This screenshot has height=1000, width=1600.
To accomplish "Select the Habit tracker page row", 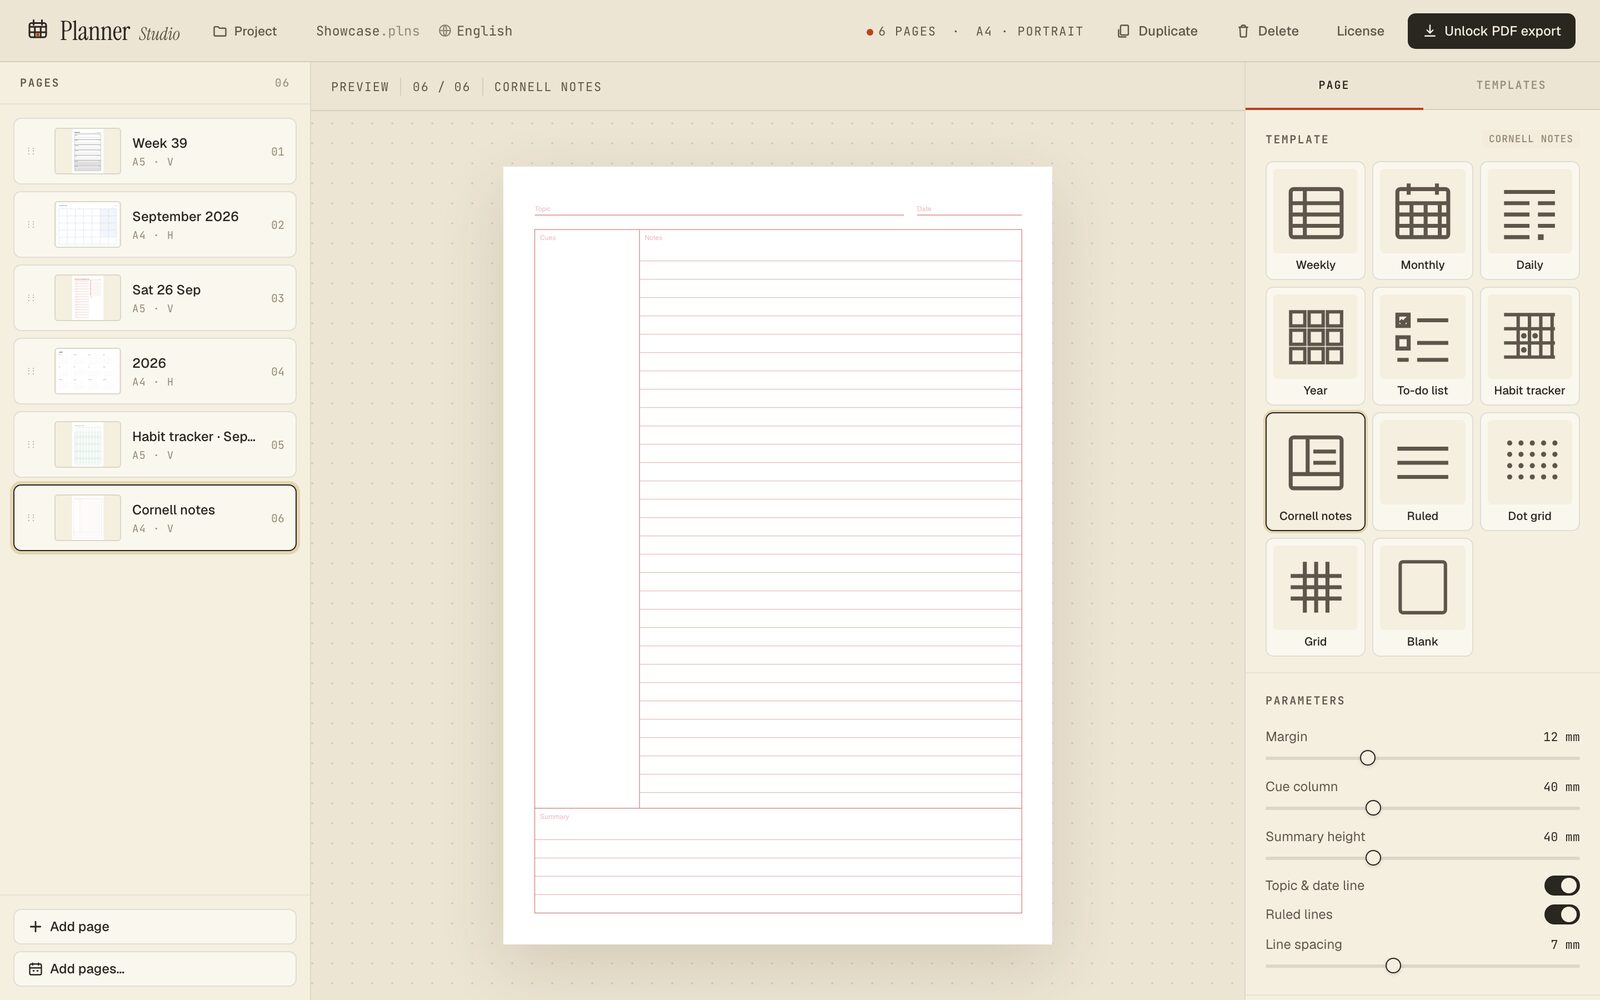I will (155, 445).
